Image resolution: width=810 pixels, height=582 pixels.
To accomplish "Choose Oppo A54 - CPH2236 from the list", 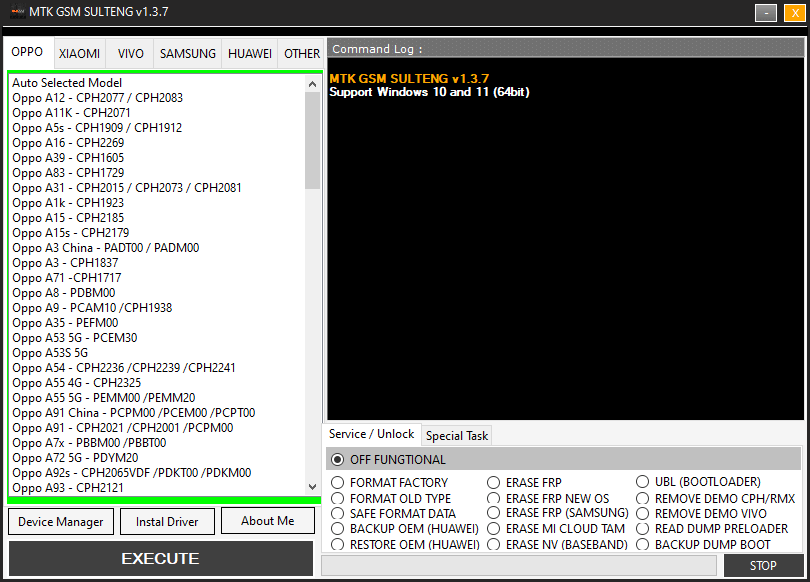I will click(x=124, y=368).
